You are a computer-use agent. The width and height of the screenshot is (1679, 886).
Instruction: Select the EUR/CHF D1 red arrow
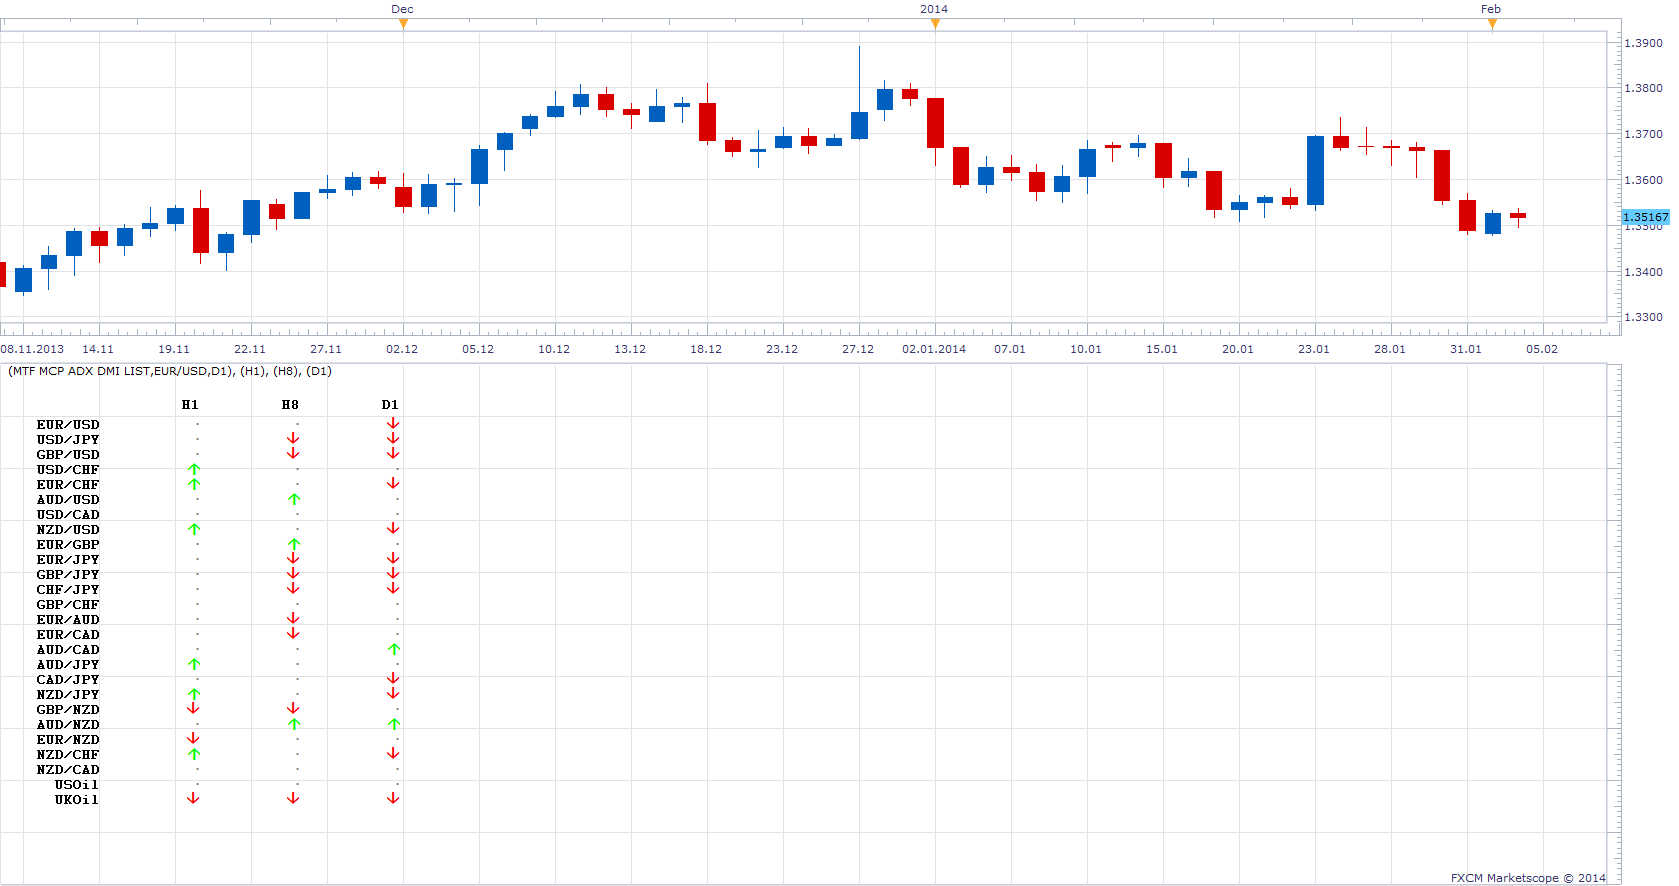(393, 483)
